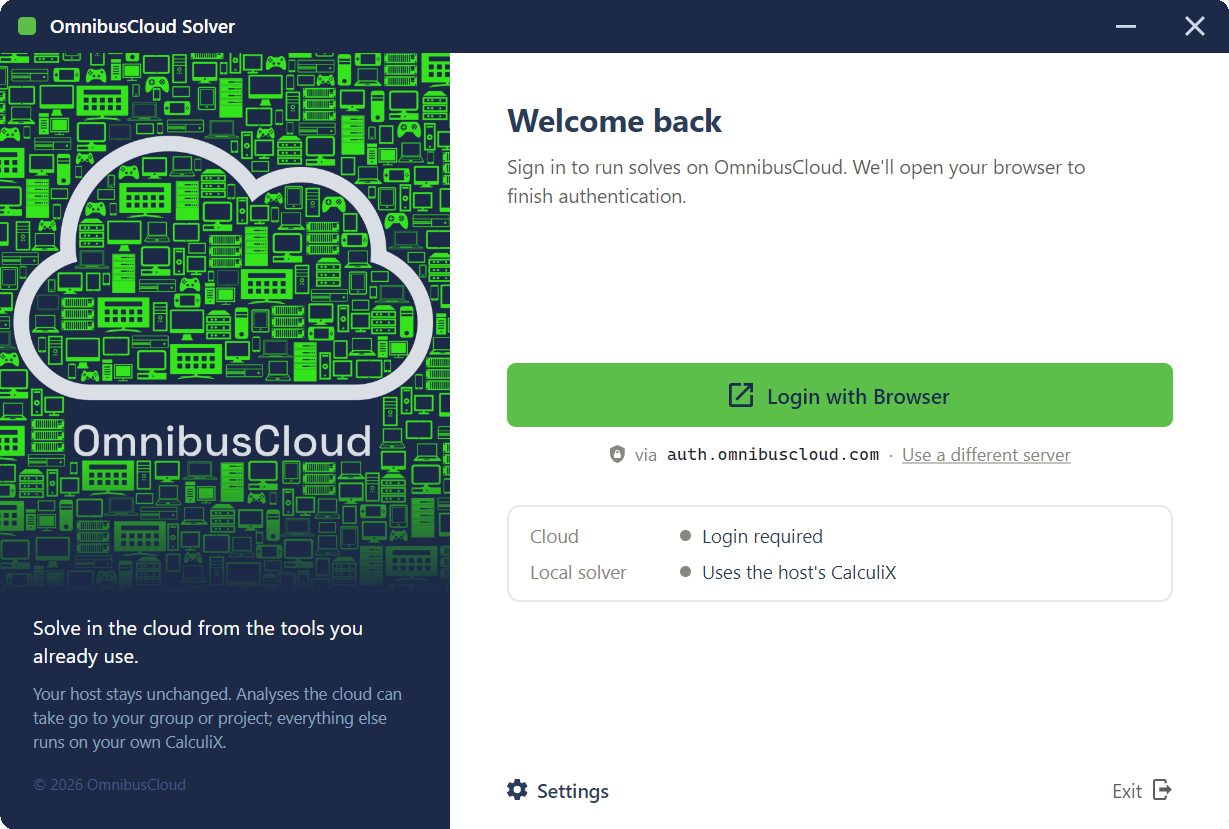Click the settings gear icon
1229x829 pixels.
tap(517, 790)
